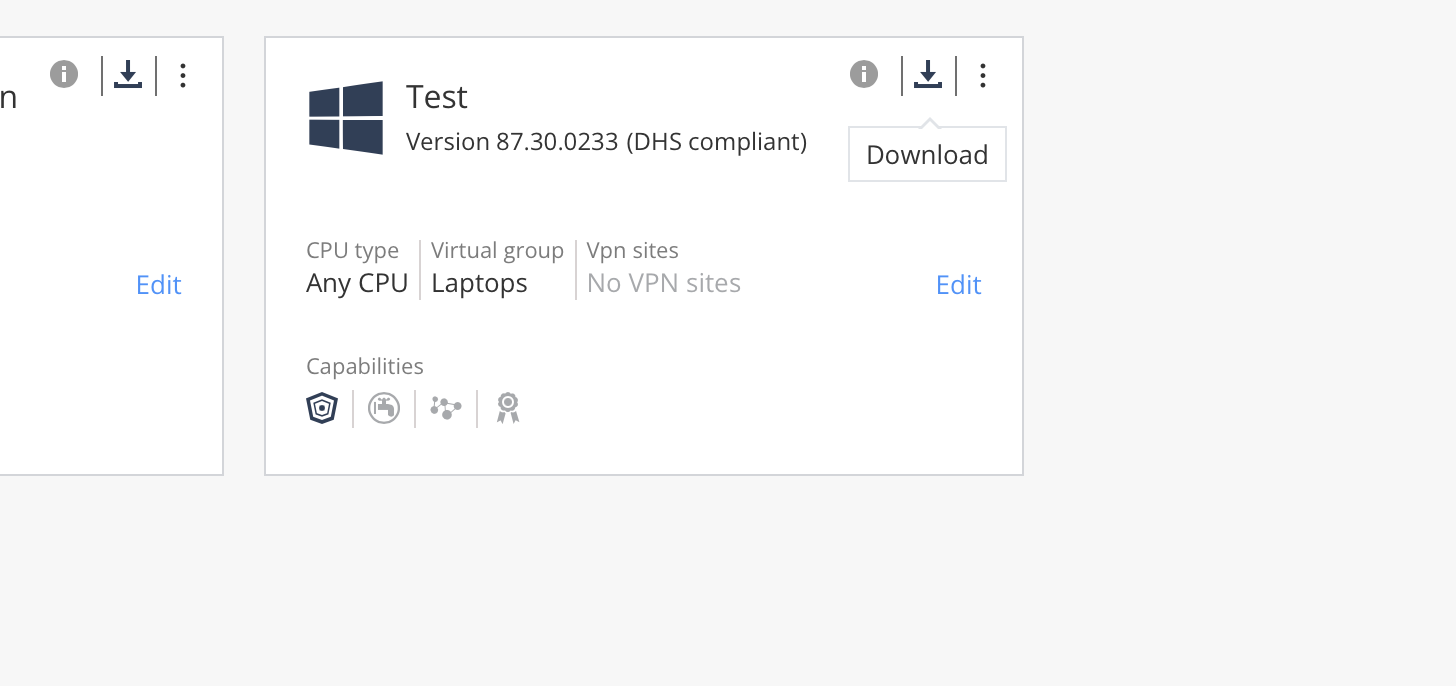Screen dimensions: 1456x686
Task: Click the download icon on the left card
Action: (x=128, y=75)
